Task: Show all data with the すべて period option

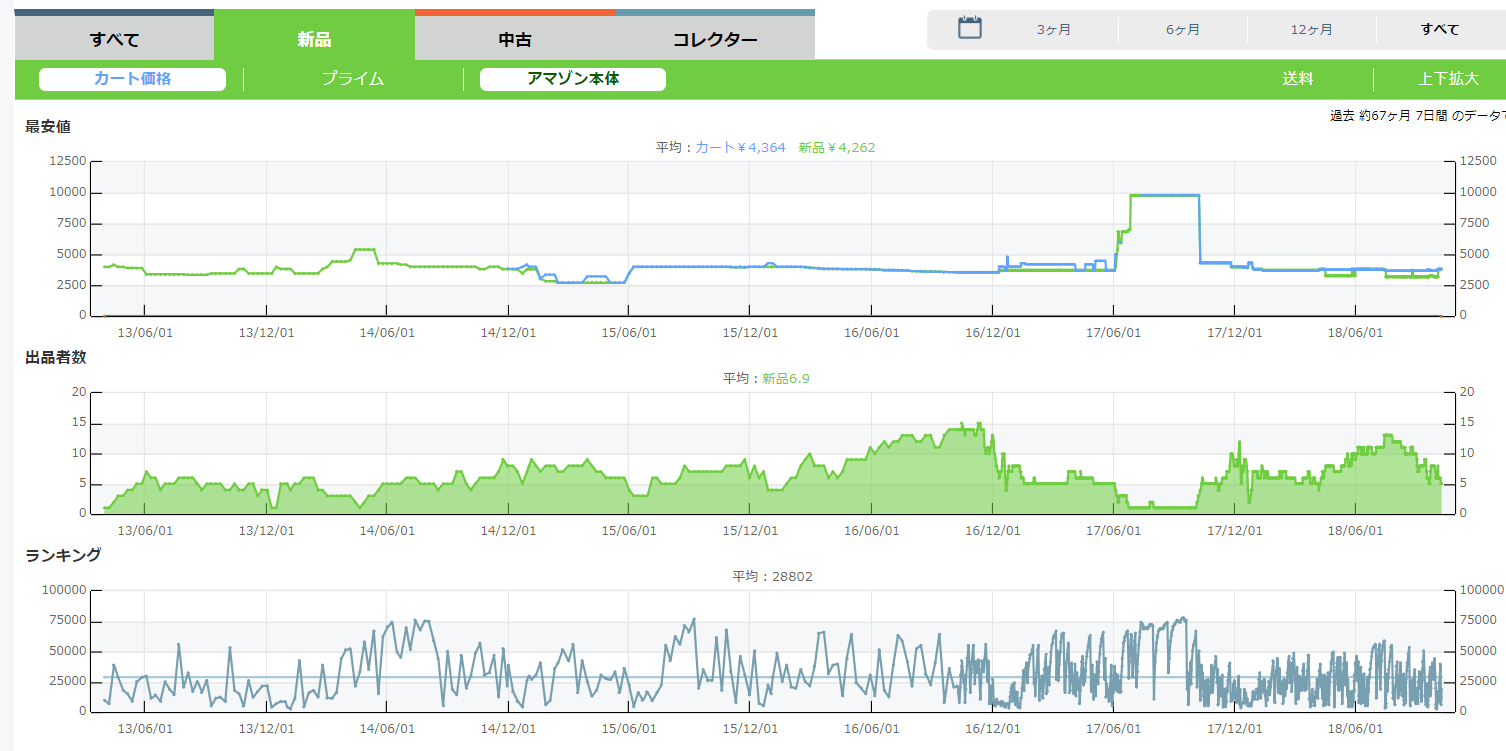Action: coord(1440,30)
